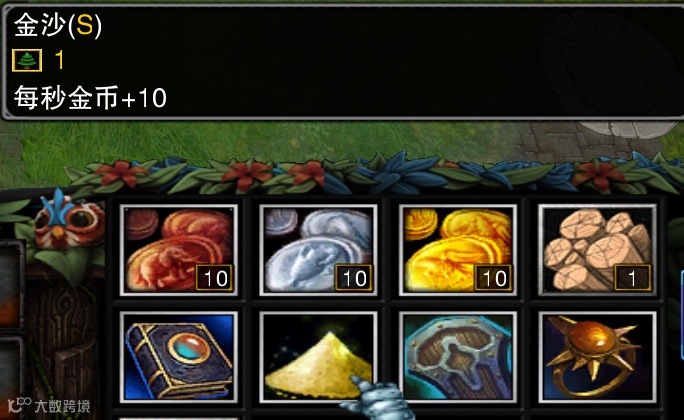
Task: Select the copper coins item
Action: point(179,250)
